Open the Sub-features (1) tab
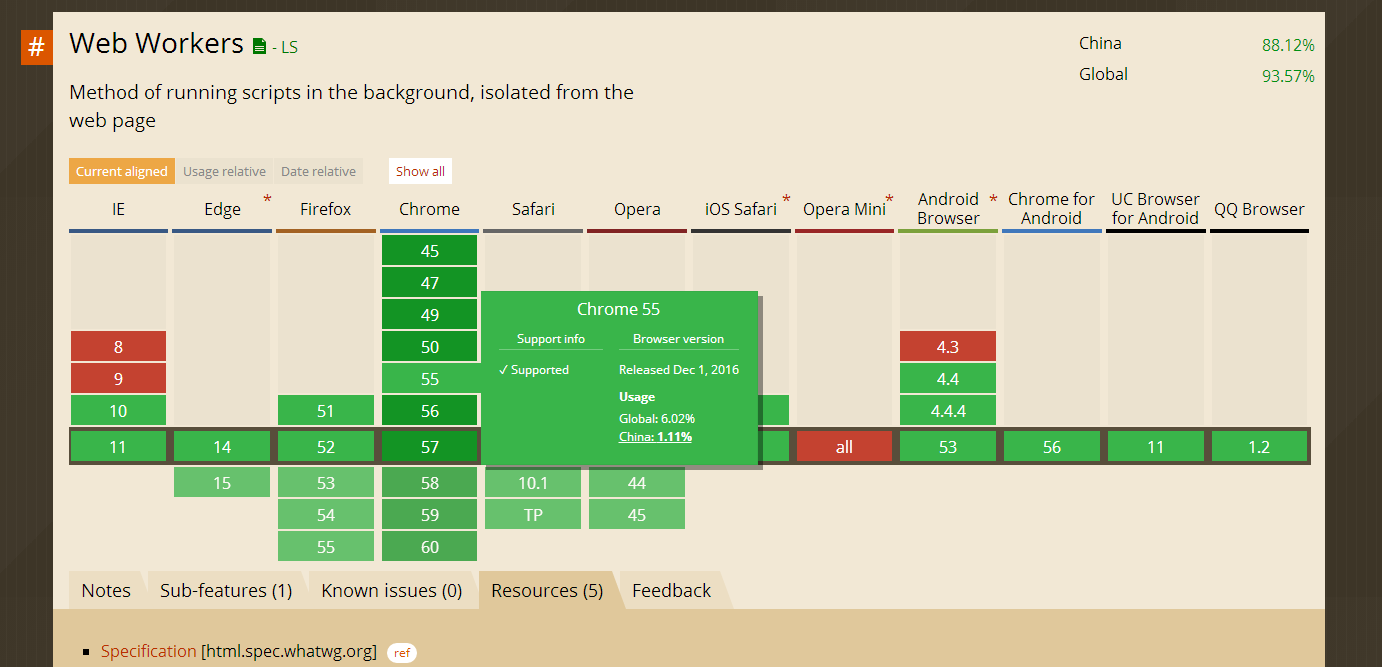The image size is (1382, 667). pyautogui.click(x=226, y=590)
